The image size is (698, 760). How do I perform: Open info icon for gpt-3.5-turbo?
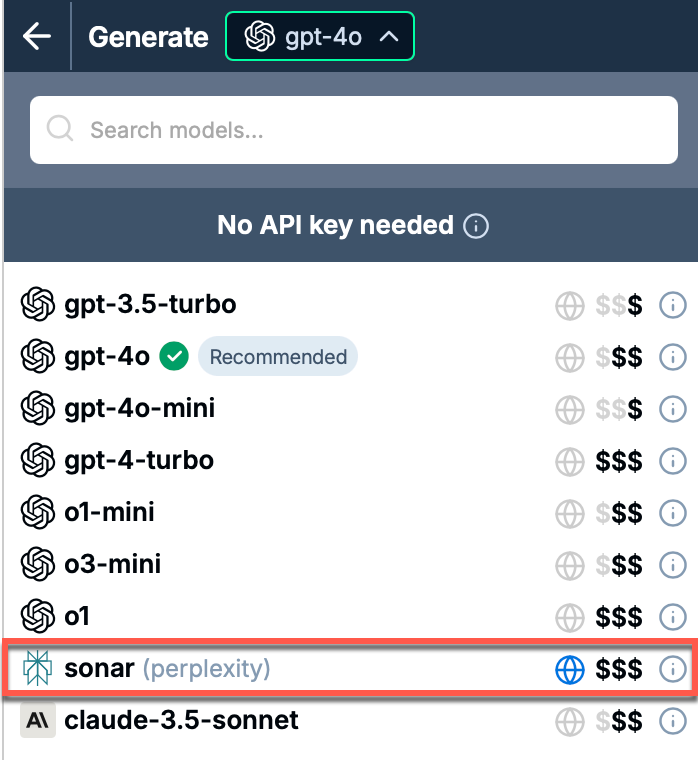[x=673, y=305]
